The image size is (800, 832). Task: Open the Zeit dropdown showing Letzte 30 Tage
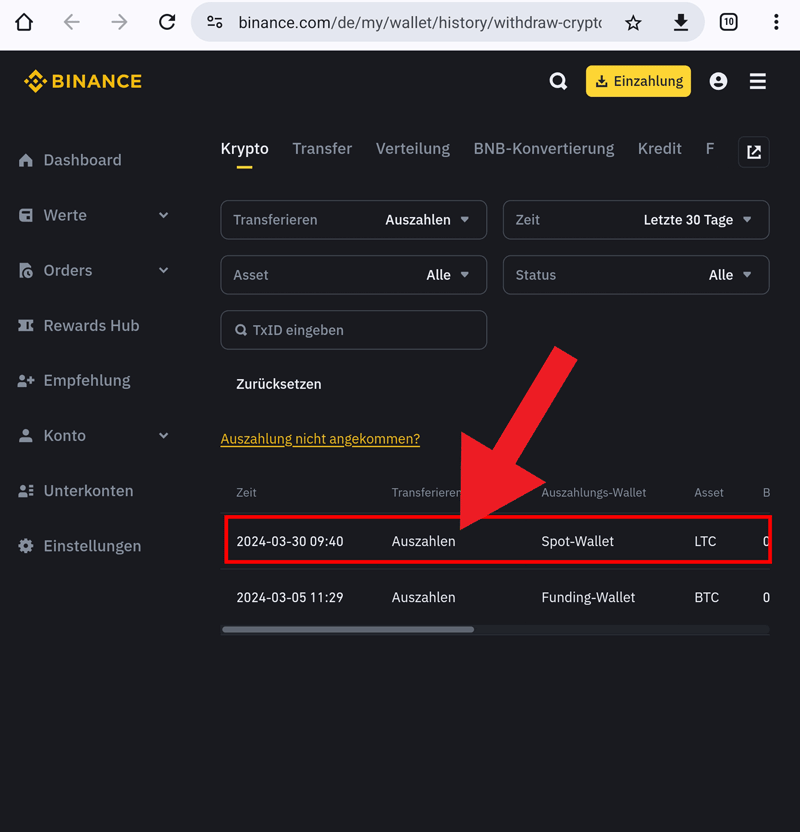[636, 219]
